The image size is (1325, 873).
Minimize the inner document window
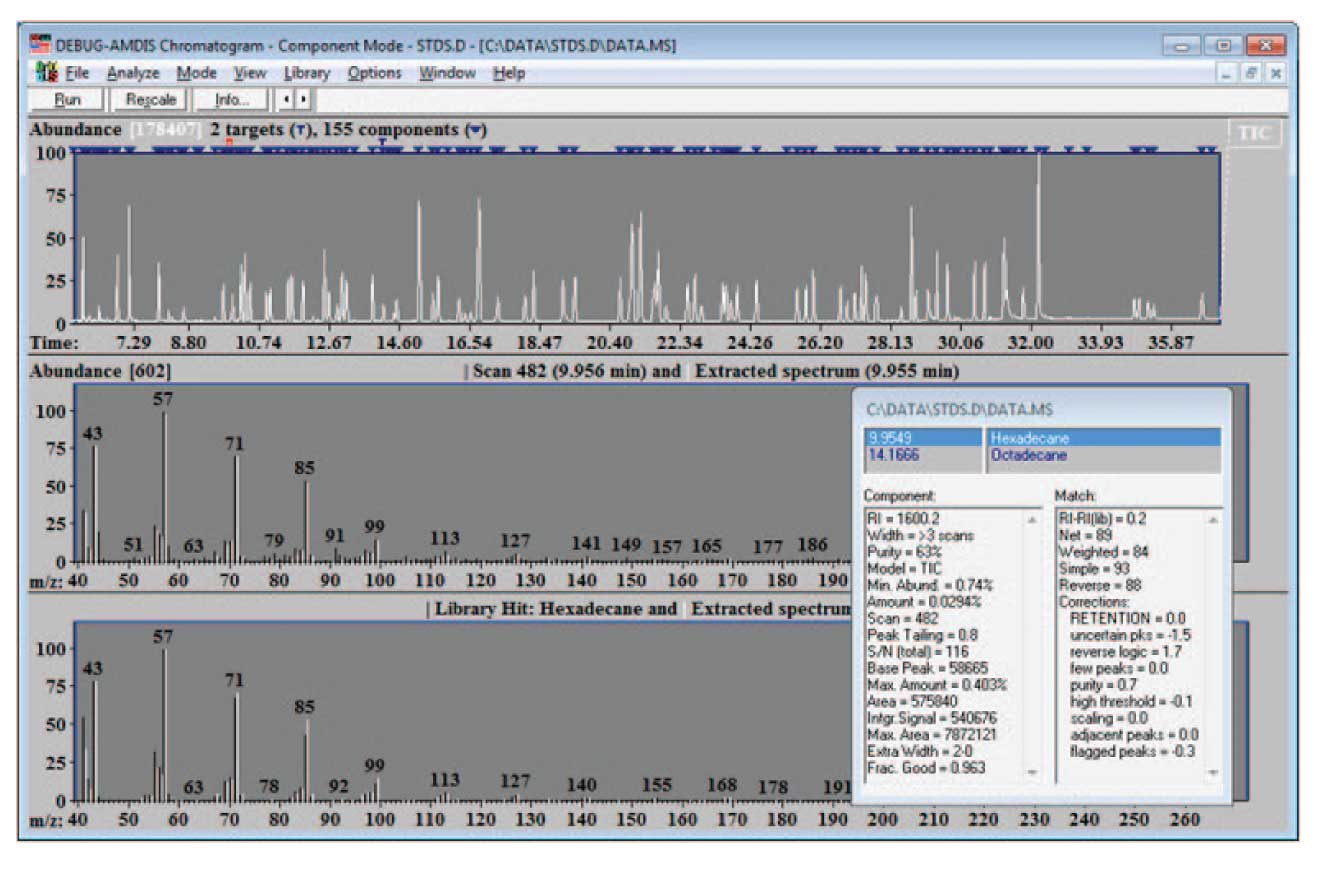1227,73
